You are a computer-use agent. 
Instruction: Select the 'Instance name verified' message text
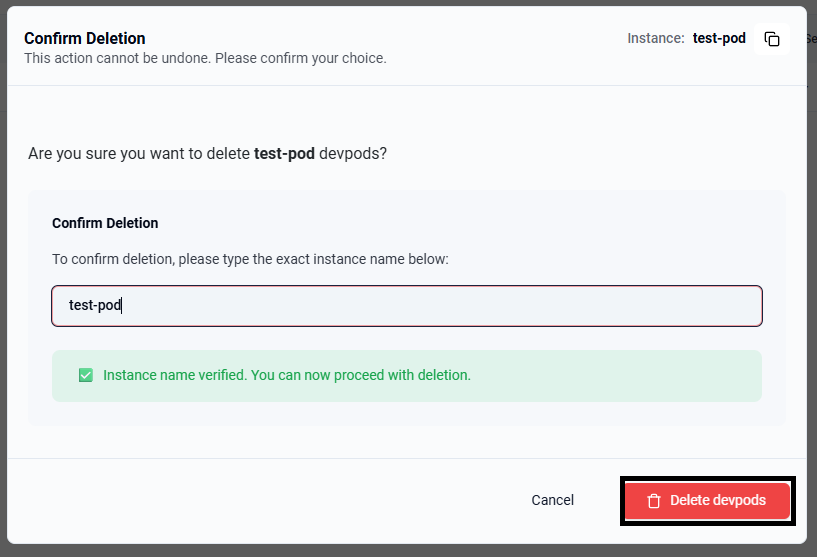point(287,375)
